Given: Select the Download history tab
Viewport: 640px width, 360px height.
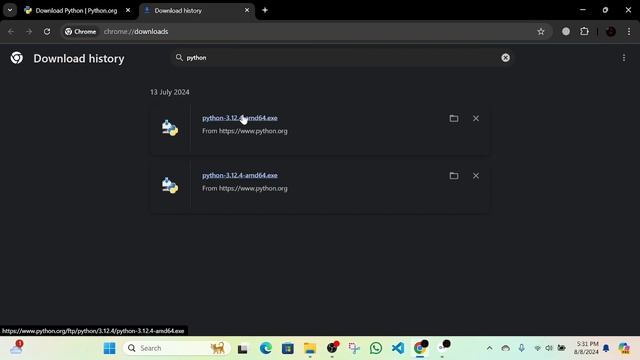Looking at the screenshot, I should click(197, 11).
